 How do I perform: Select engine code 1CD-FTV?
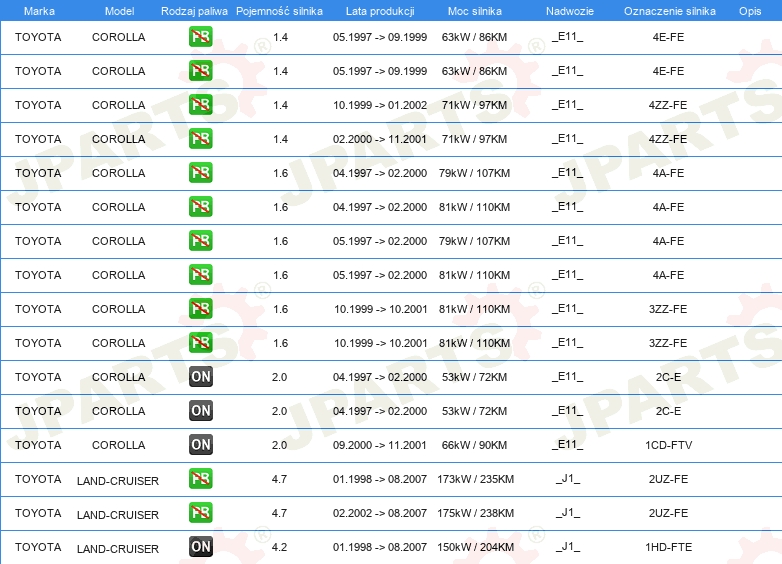668,445
